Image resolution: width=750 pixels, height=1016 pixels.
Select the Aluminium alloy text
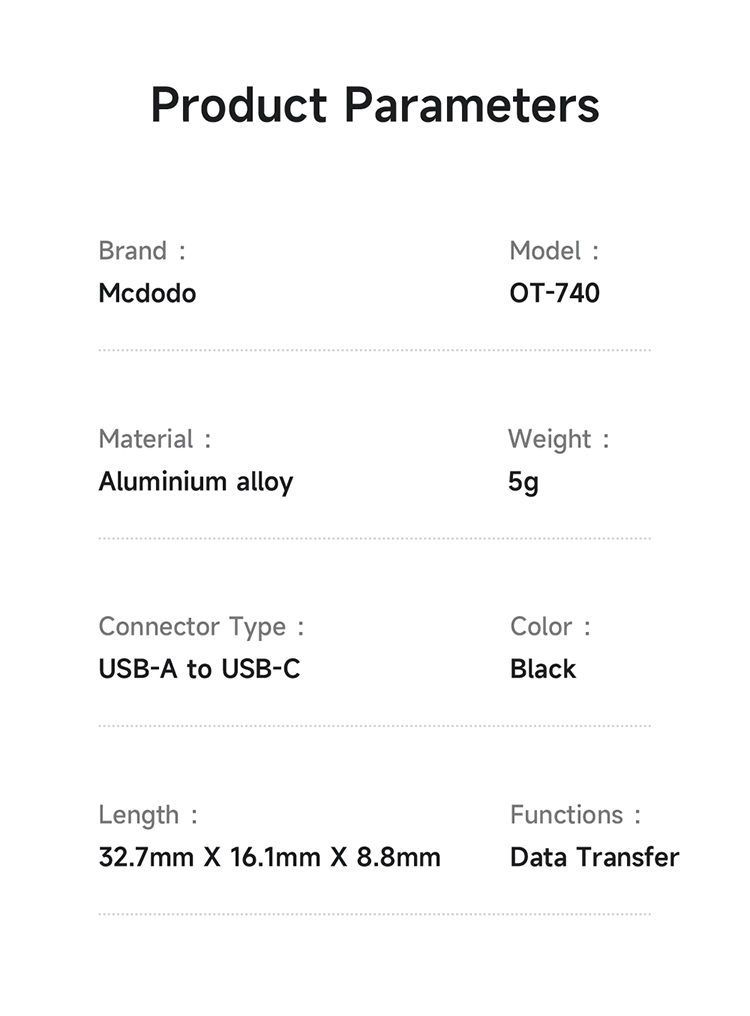[195, 482]
